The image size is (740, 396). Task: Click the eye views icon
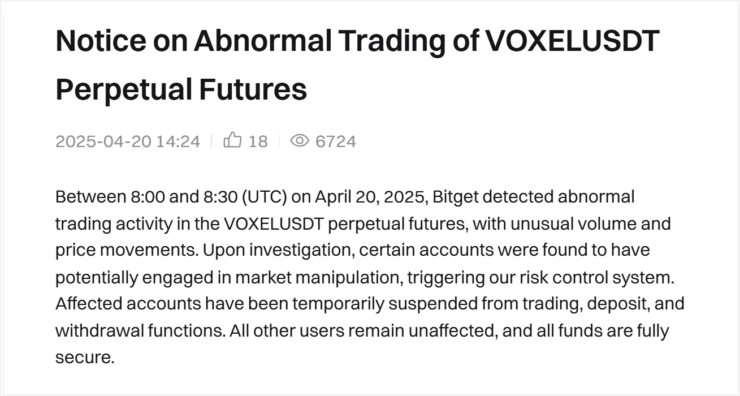pyautogui.click(x=300, y=141)
